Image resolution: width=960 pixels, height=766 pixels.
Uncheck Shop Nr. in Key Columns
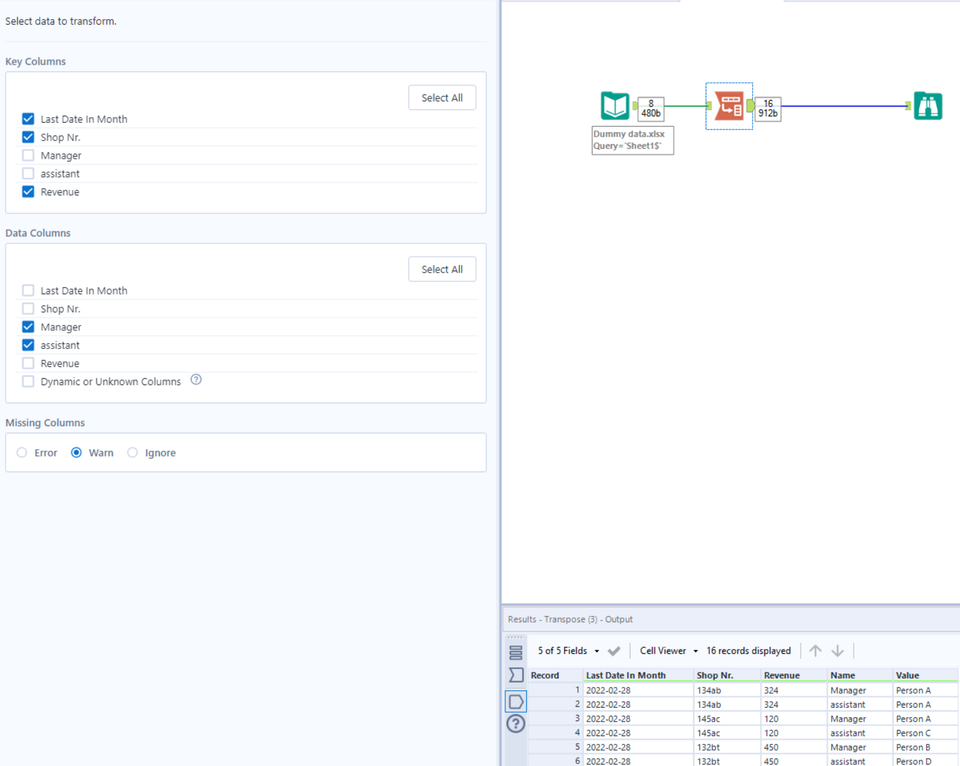click(x=28, y=137)
